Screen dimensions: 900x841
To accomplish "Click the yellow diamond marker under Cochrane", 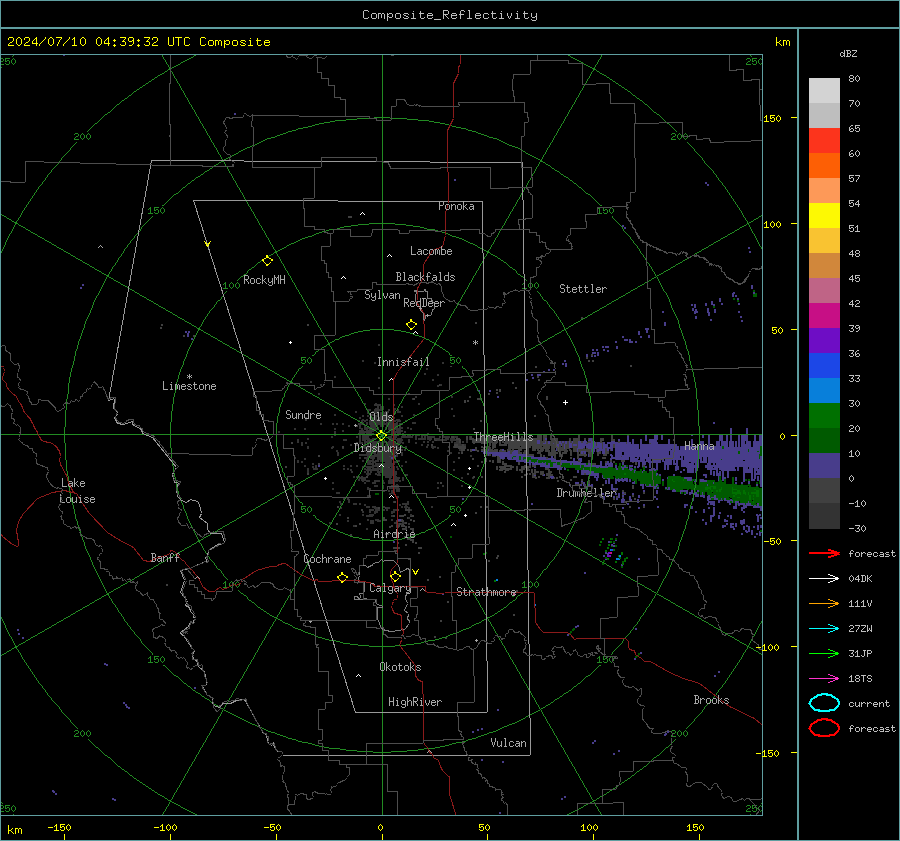I will point(343,577).
